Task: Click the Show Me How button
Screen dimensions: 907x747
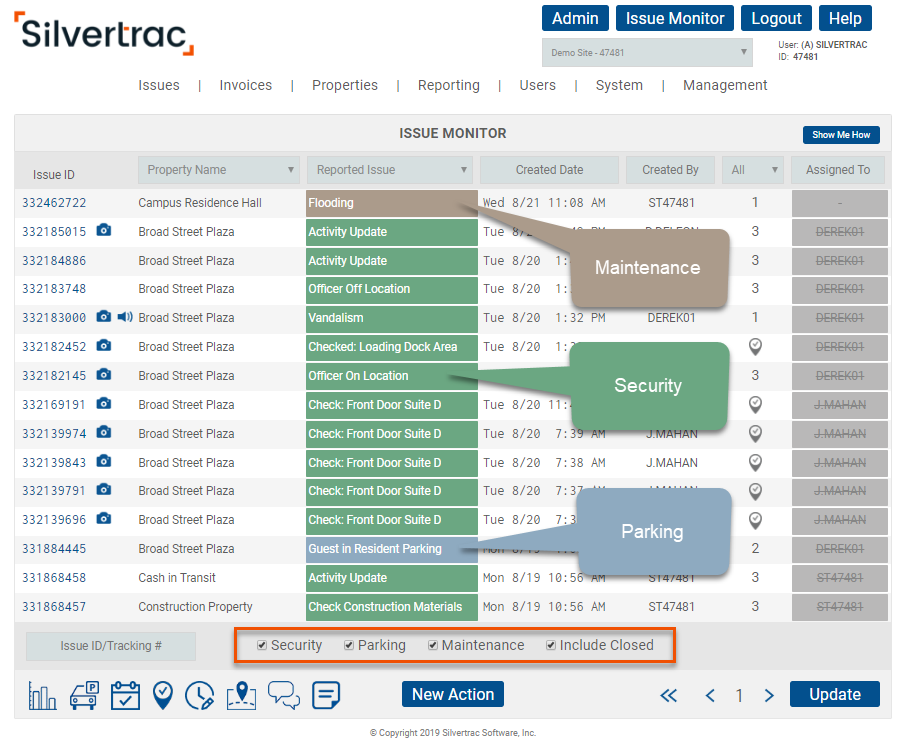Action: pos(841,135)
